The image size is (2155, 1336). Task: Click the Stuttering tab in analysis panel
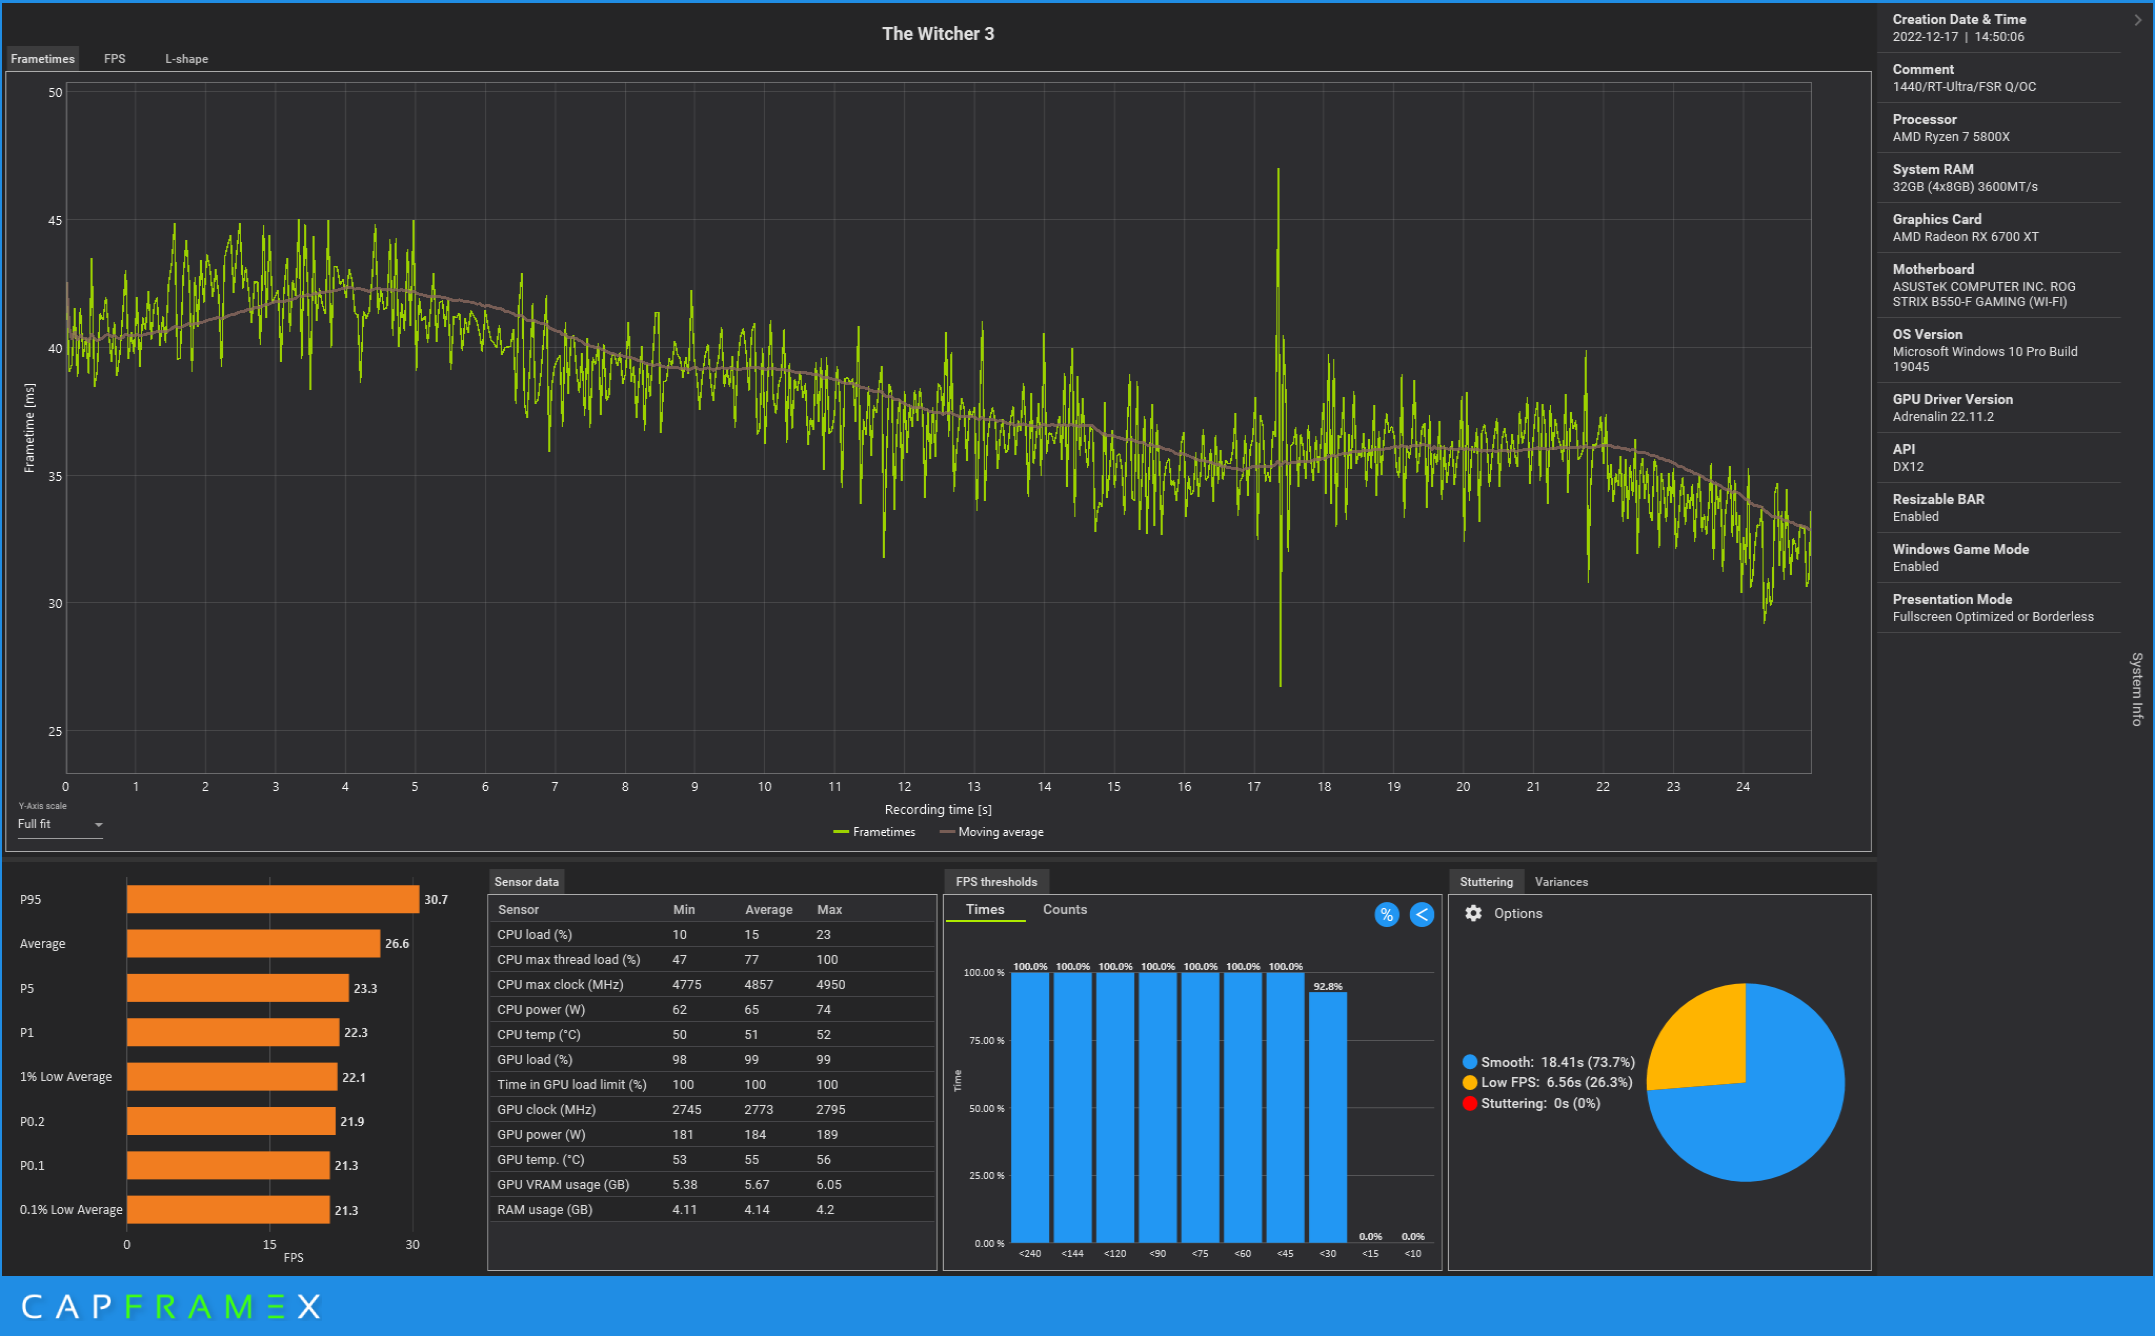click(1485, 879)
